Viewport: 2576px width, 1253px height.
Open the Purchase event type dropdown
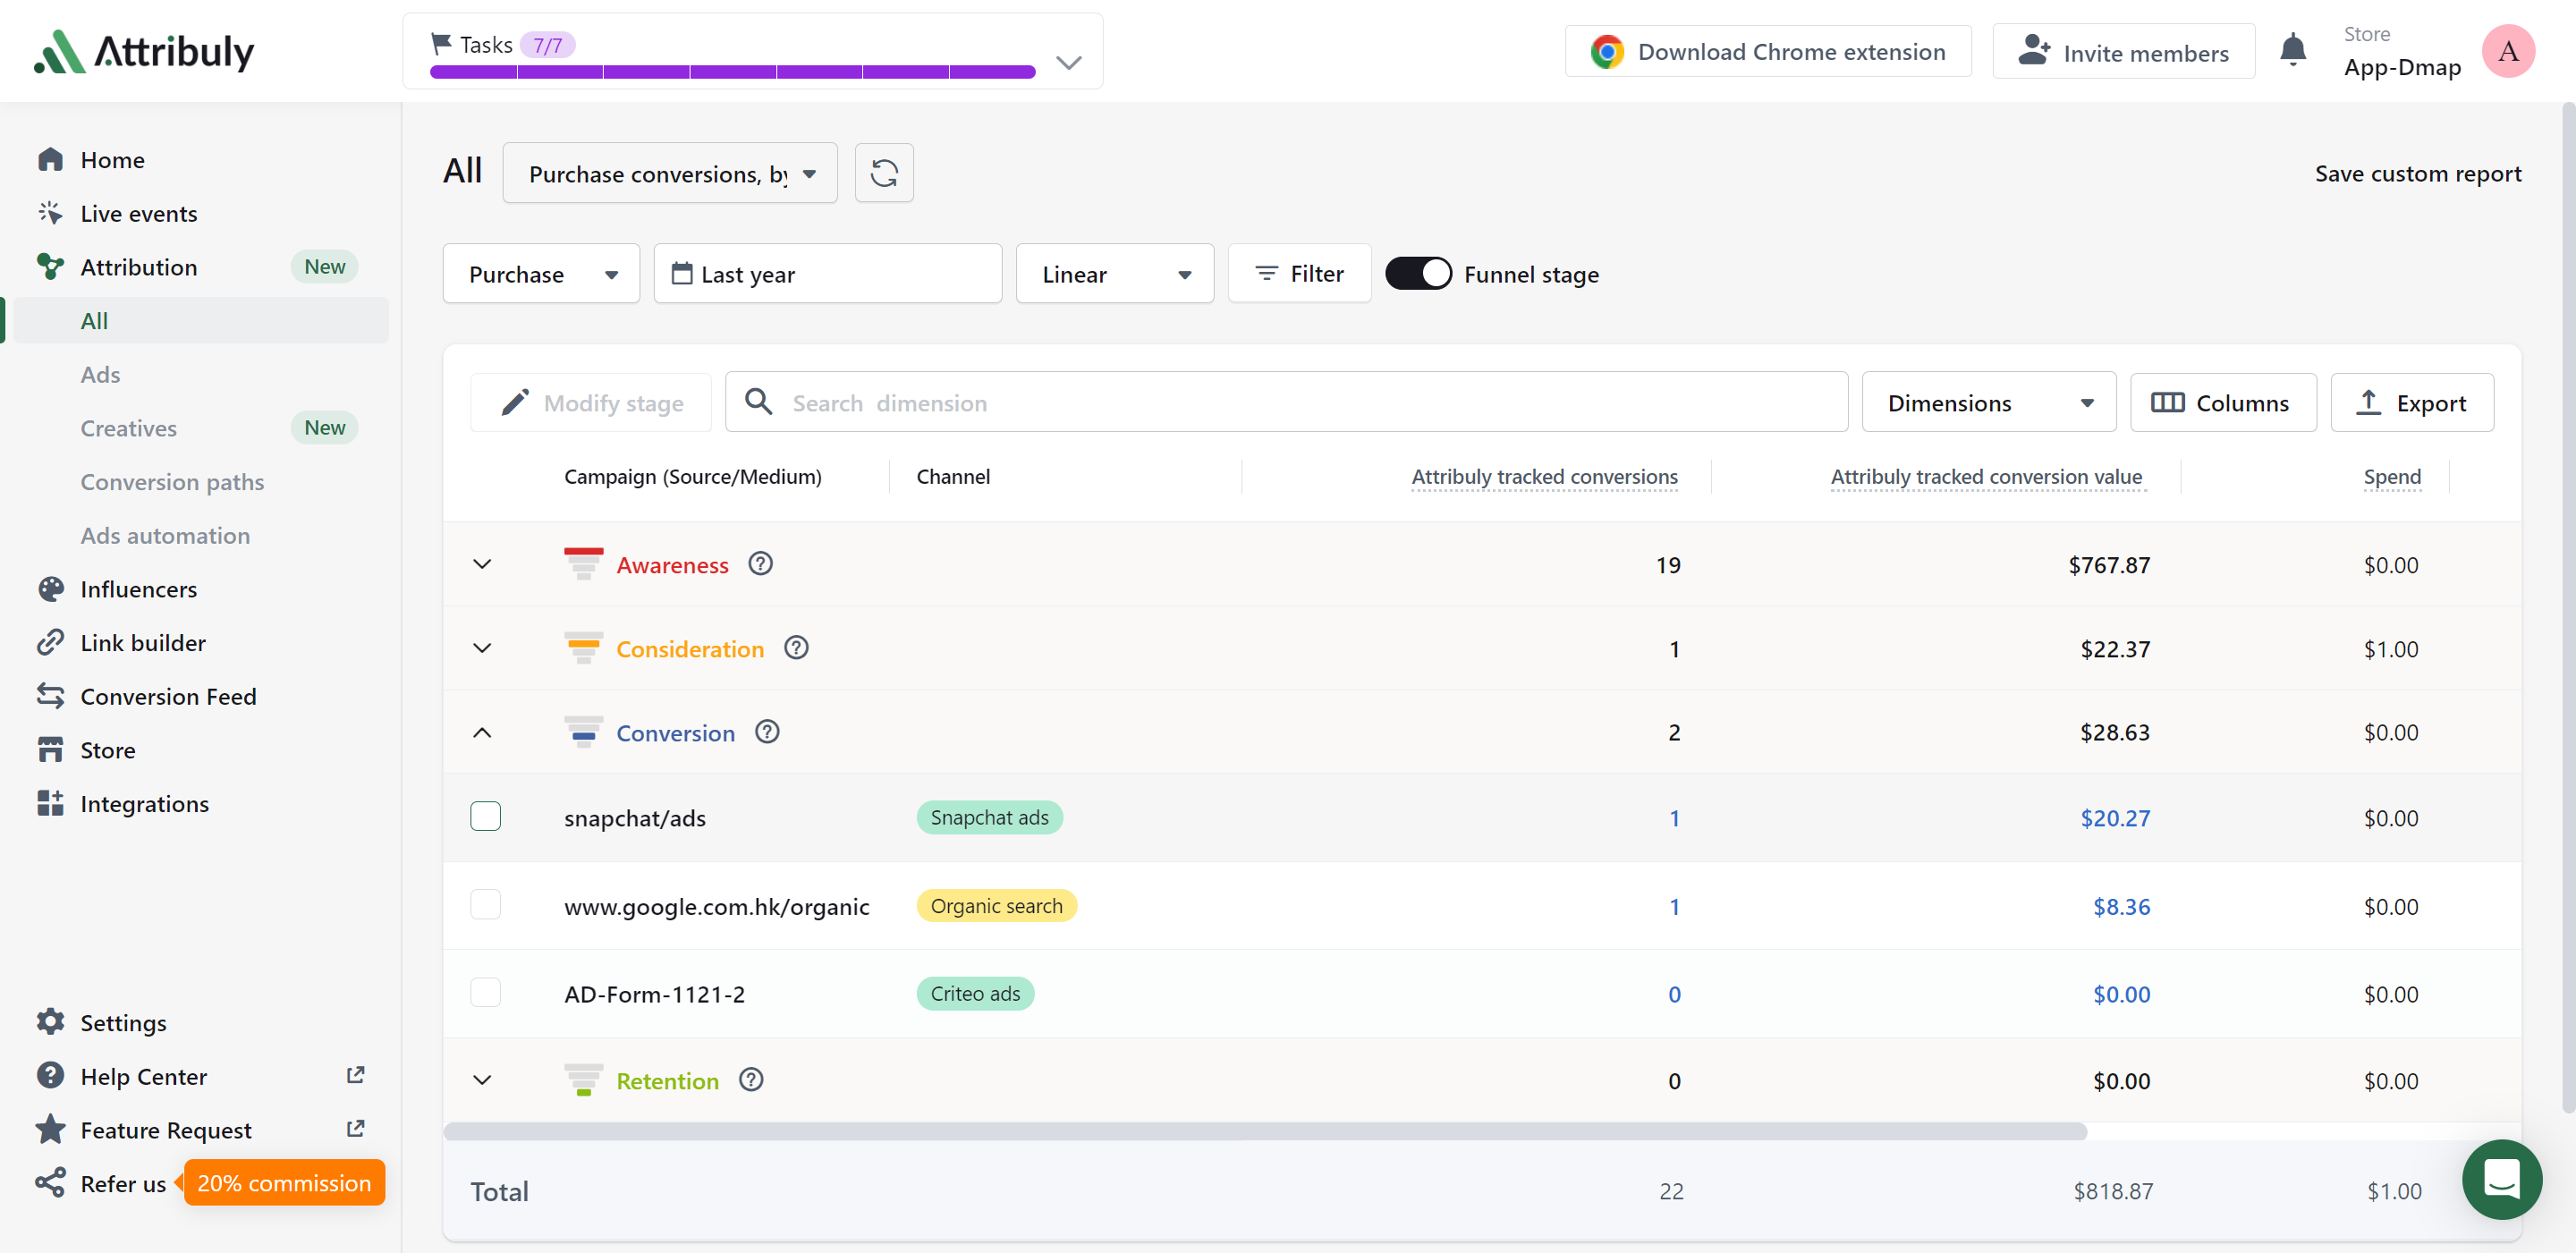tap(542, 275)
